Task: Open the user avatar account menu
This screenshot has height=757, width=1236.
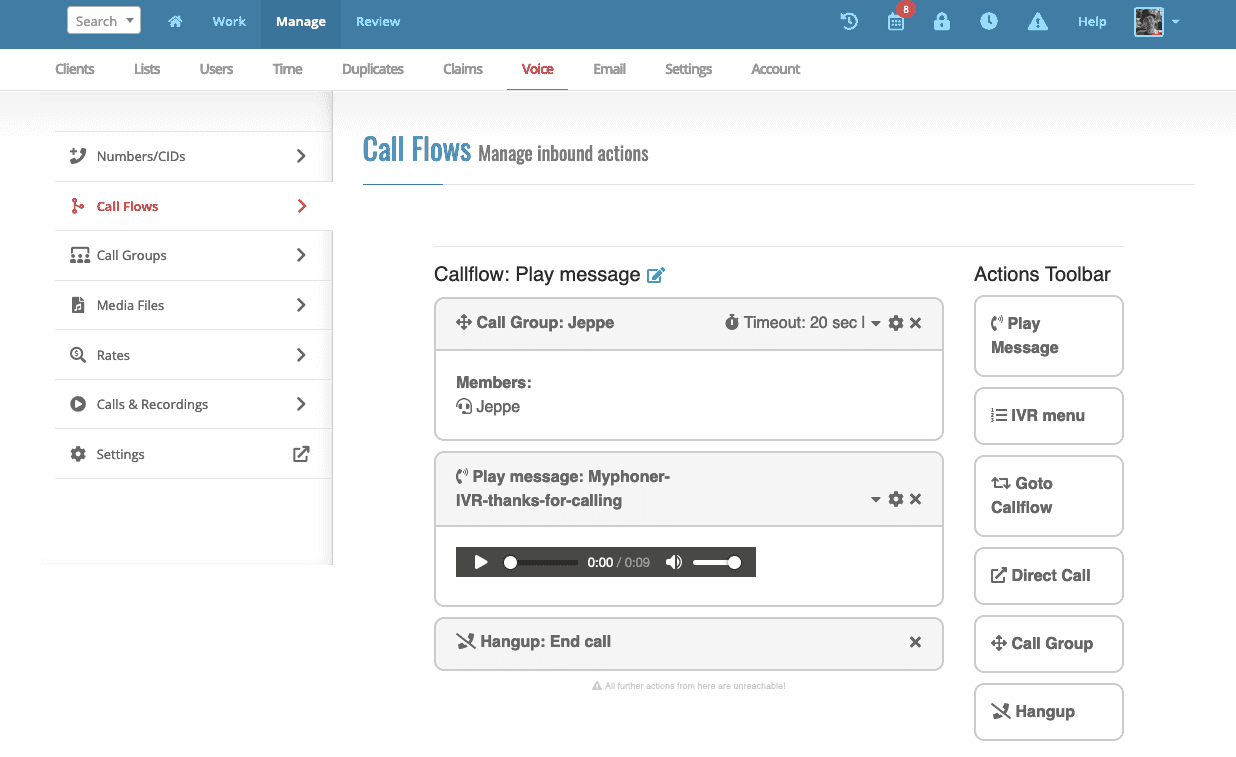Action: point(1157,21)
